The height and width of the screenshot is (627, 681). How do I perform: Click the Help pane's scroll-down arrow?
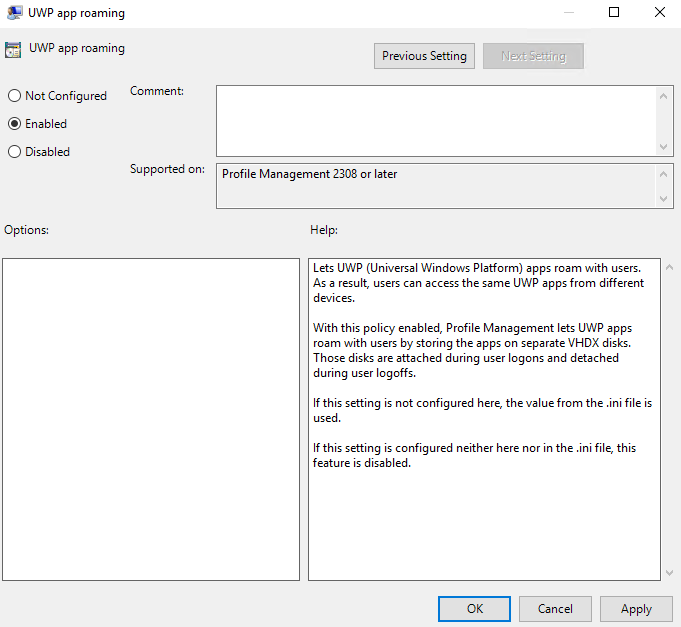[669, 573]
